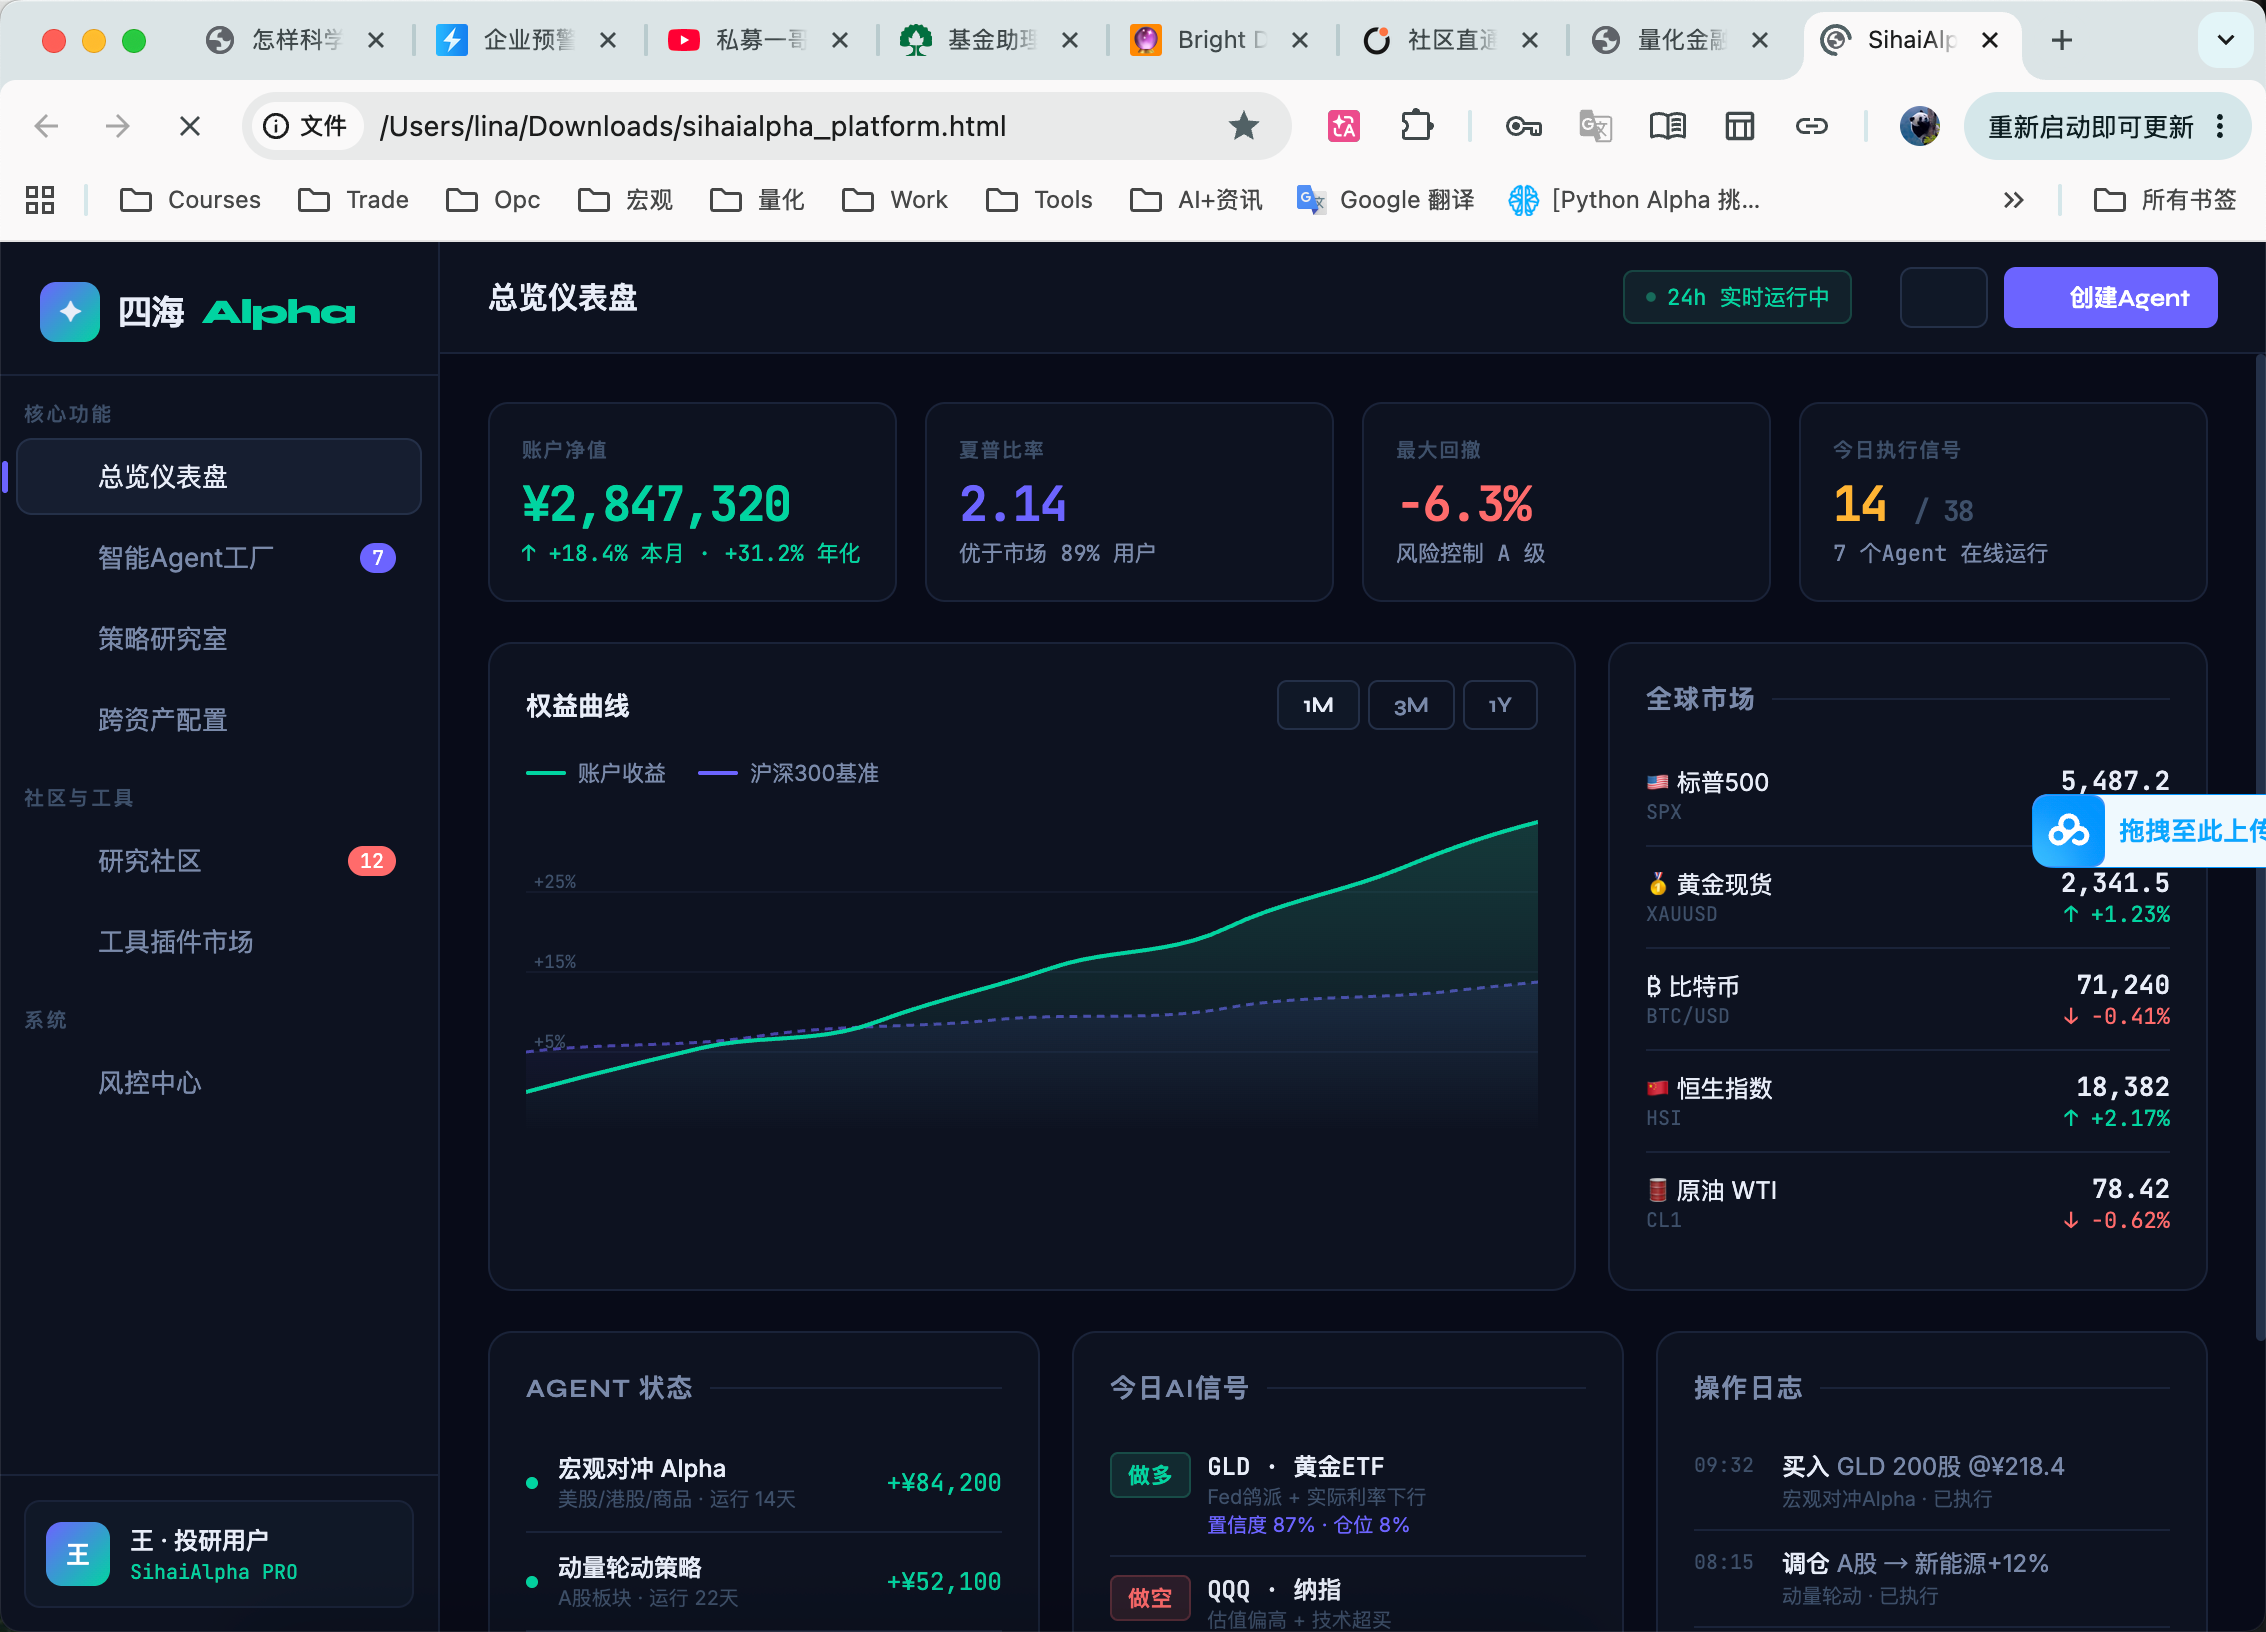
Task: Select the 1M equity curve range
Action: (1317, 705)
